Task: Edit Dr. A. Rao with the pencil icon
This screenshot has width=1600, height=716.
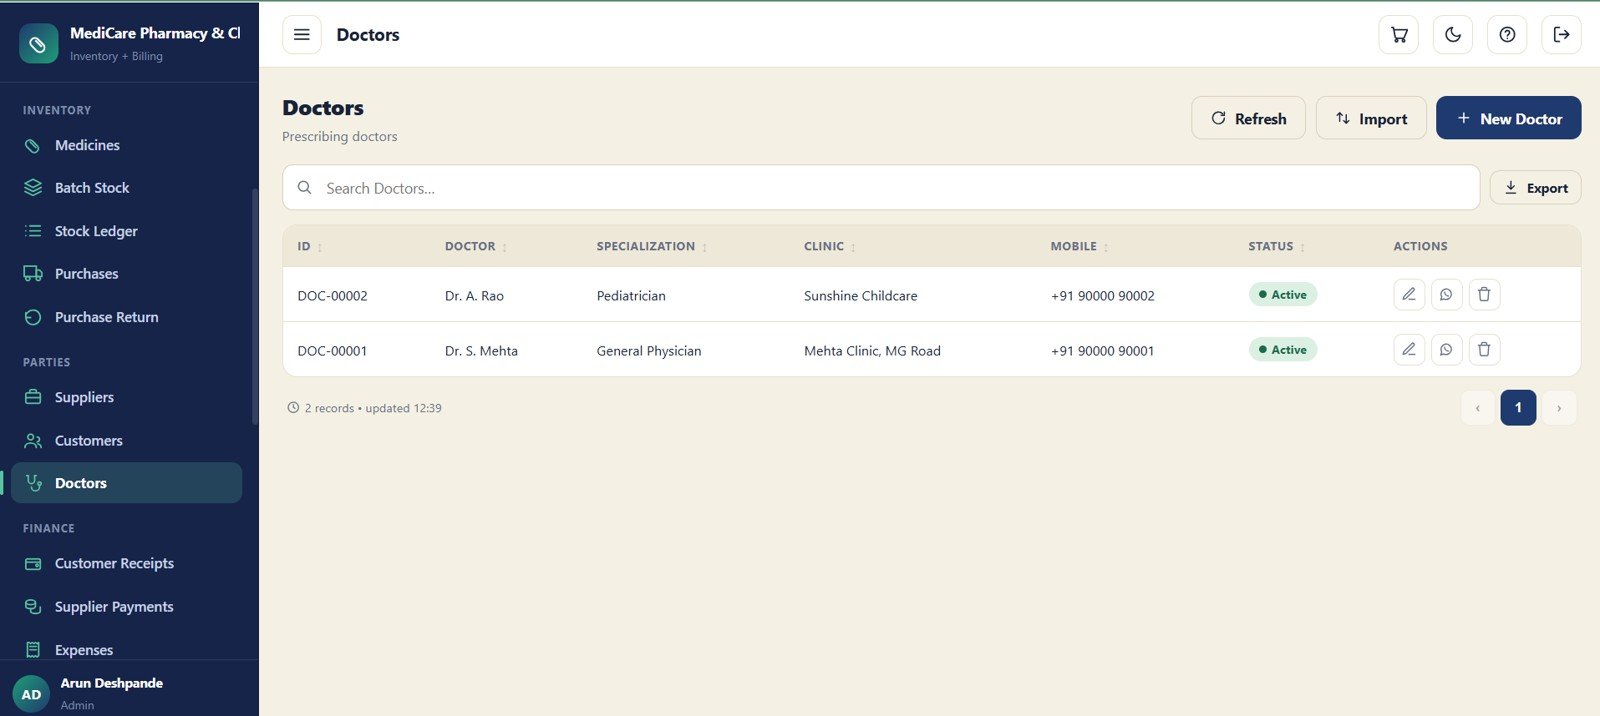Action: (1409, 294)
